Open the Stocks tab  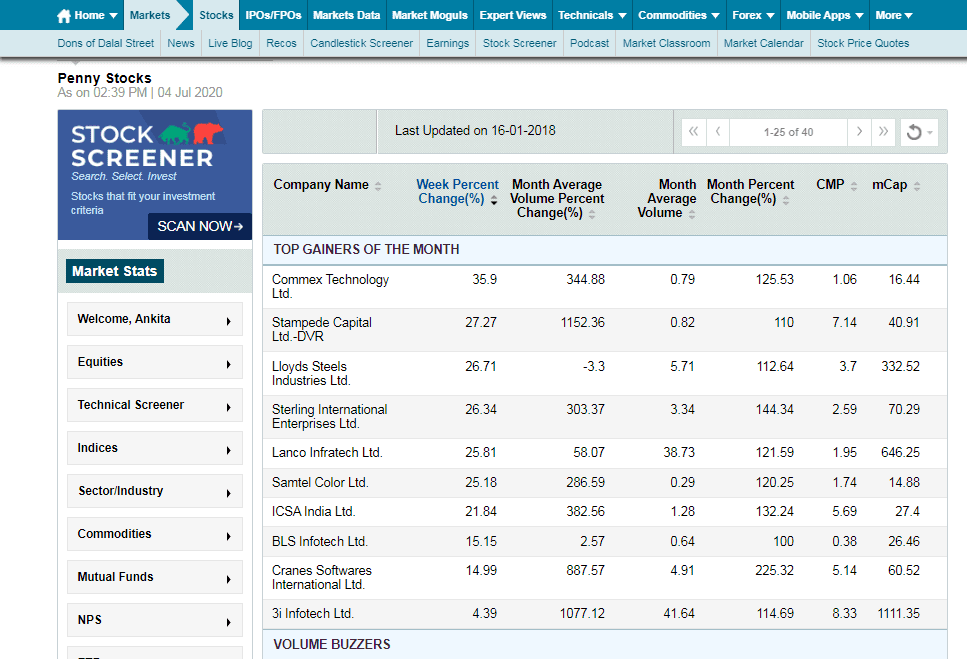216,15
